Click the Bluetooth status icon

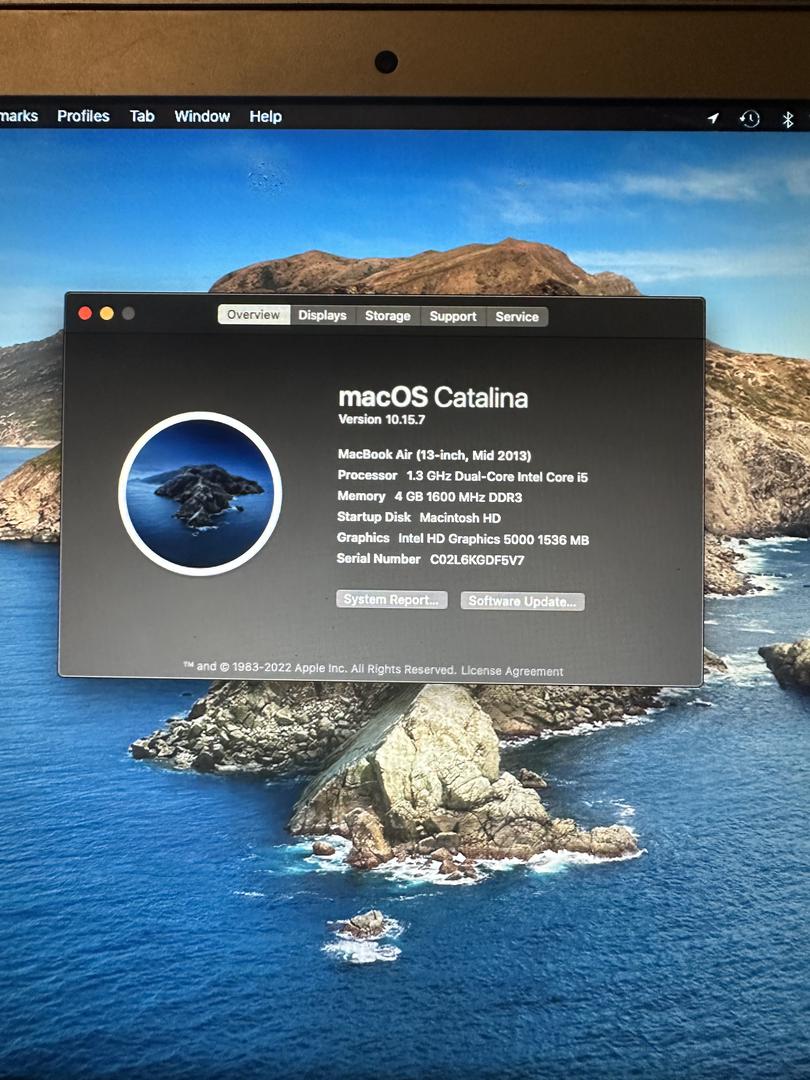pos(788,120)
